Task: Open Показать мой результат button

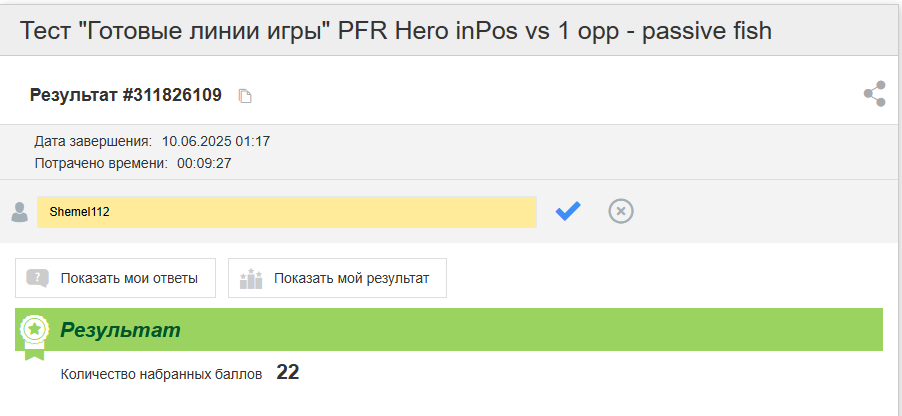Action: (337, 278)
